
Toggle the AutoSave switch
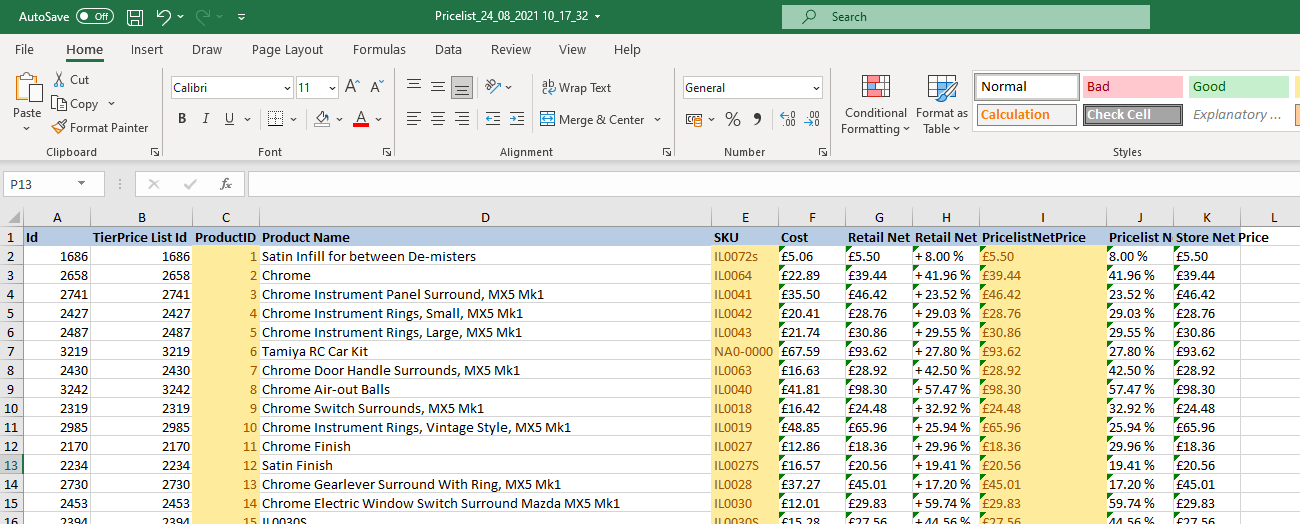95,17
